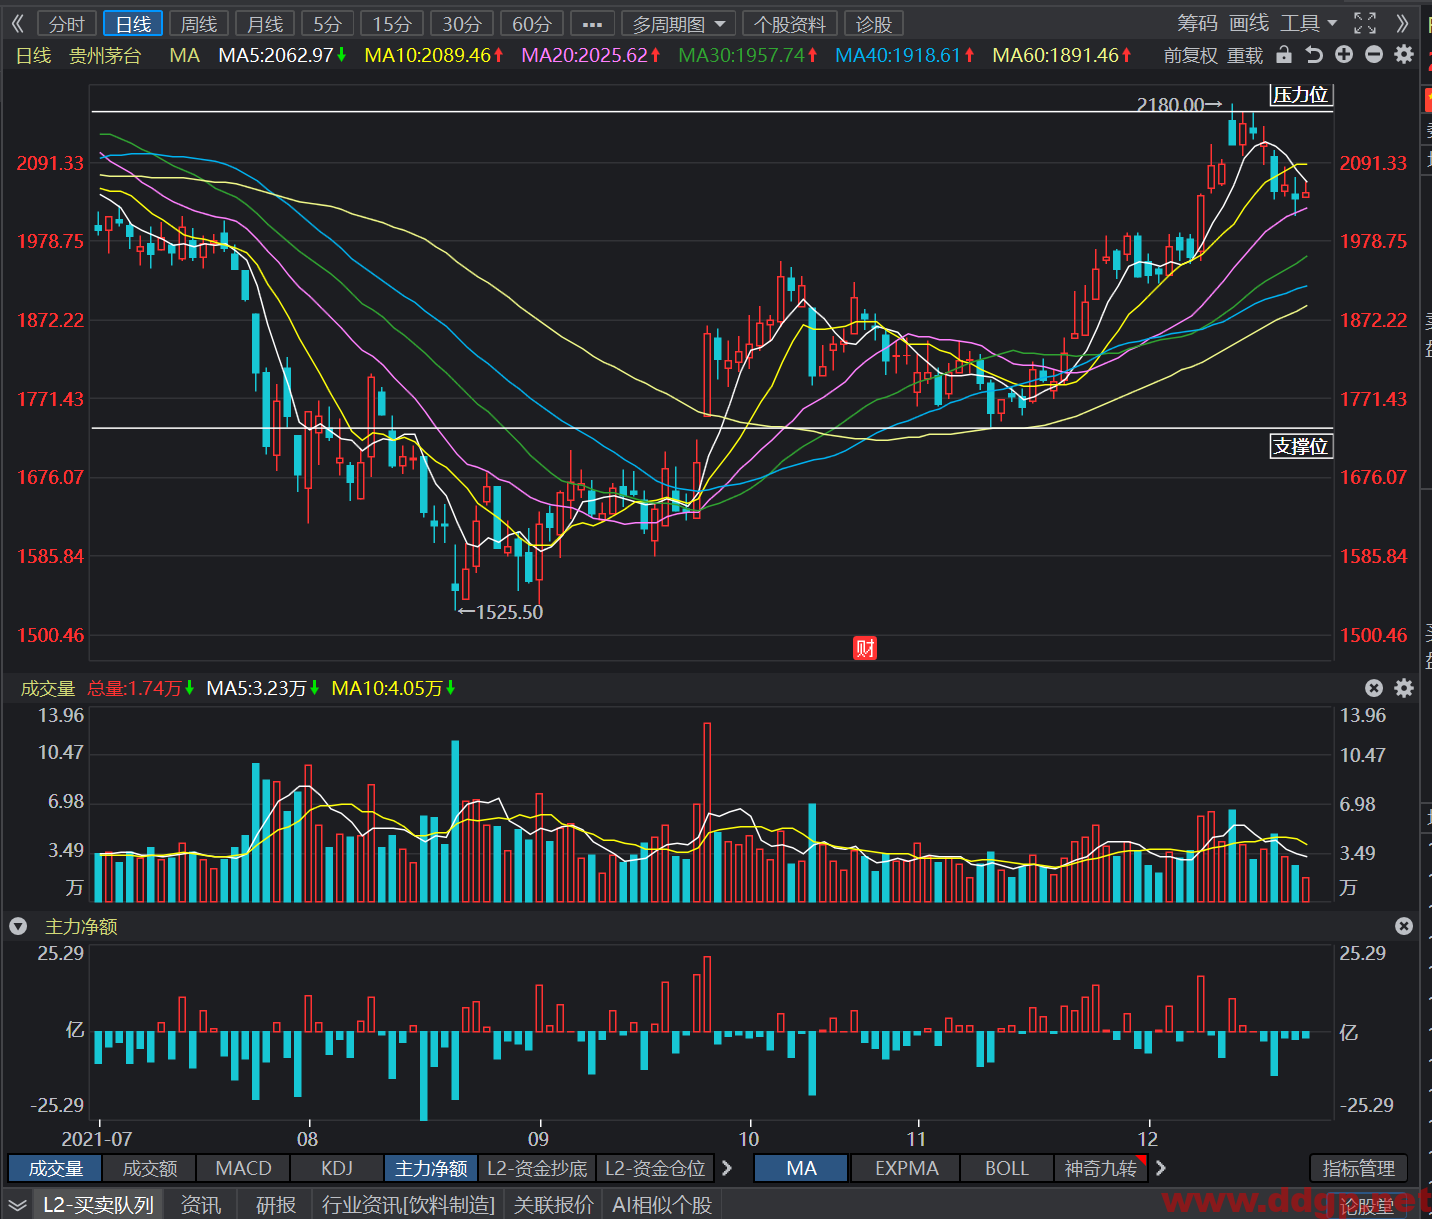The height and width of the screenshot is (1219, 1432).
Task: Select the MA overlay indicator
Action: (801, 1168)
